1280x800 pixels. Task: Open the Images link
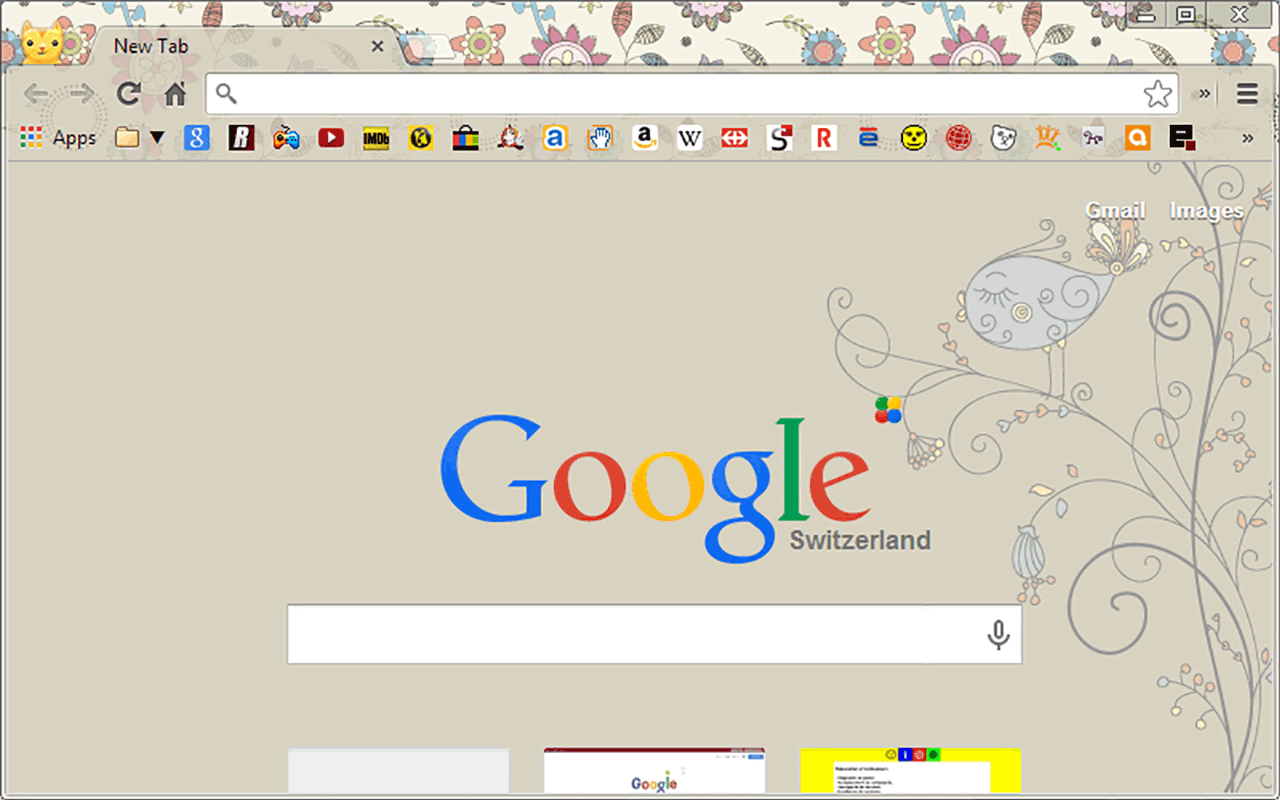tap(1206, 210)
